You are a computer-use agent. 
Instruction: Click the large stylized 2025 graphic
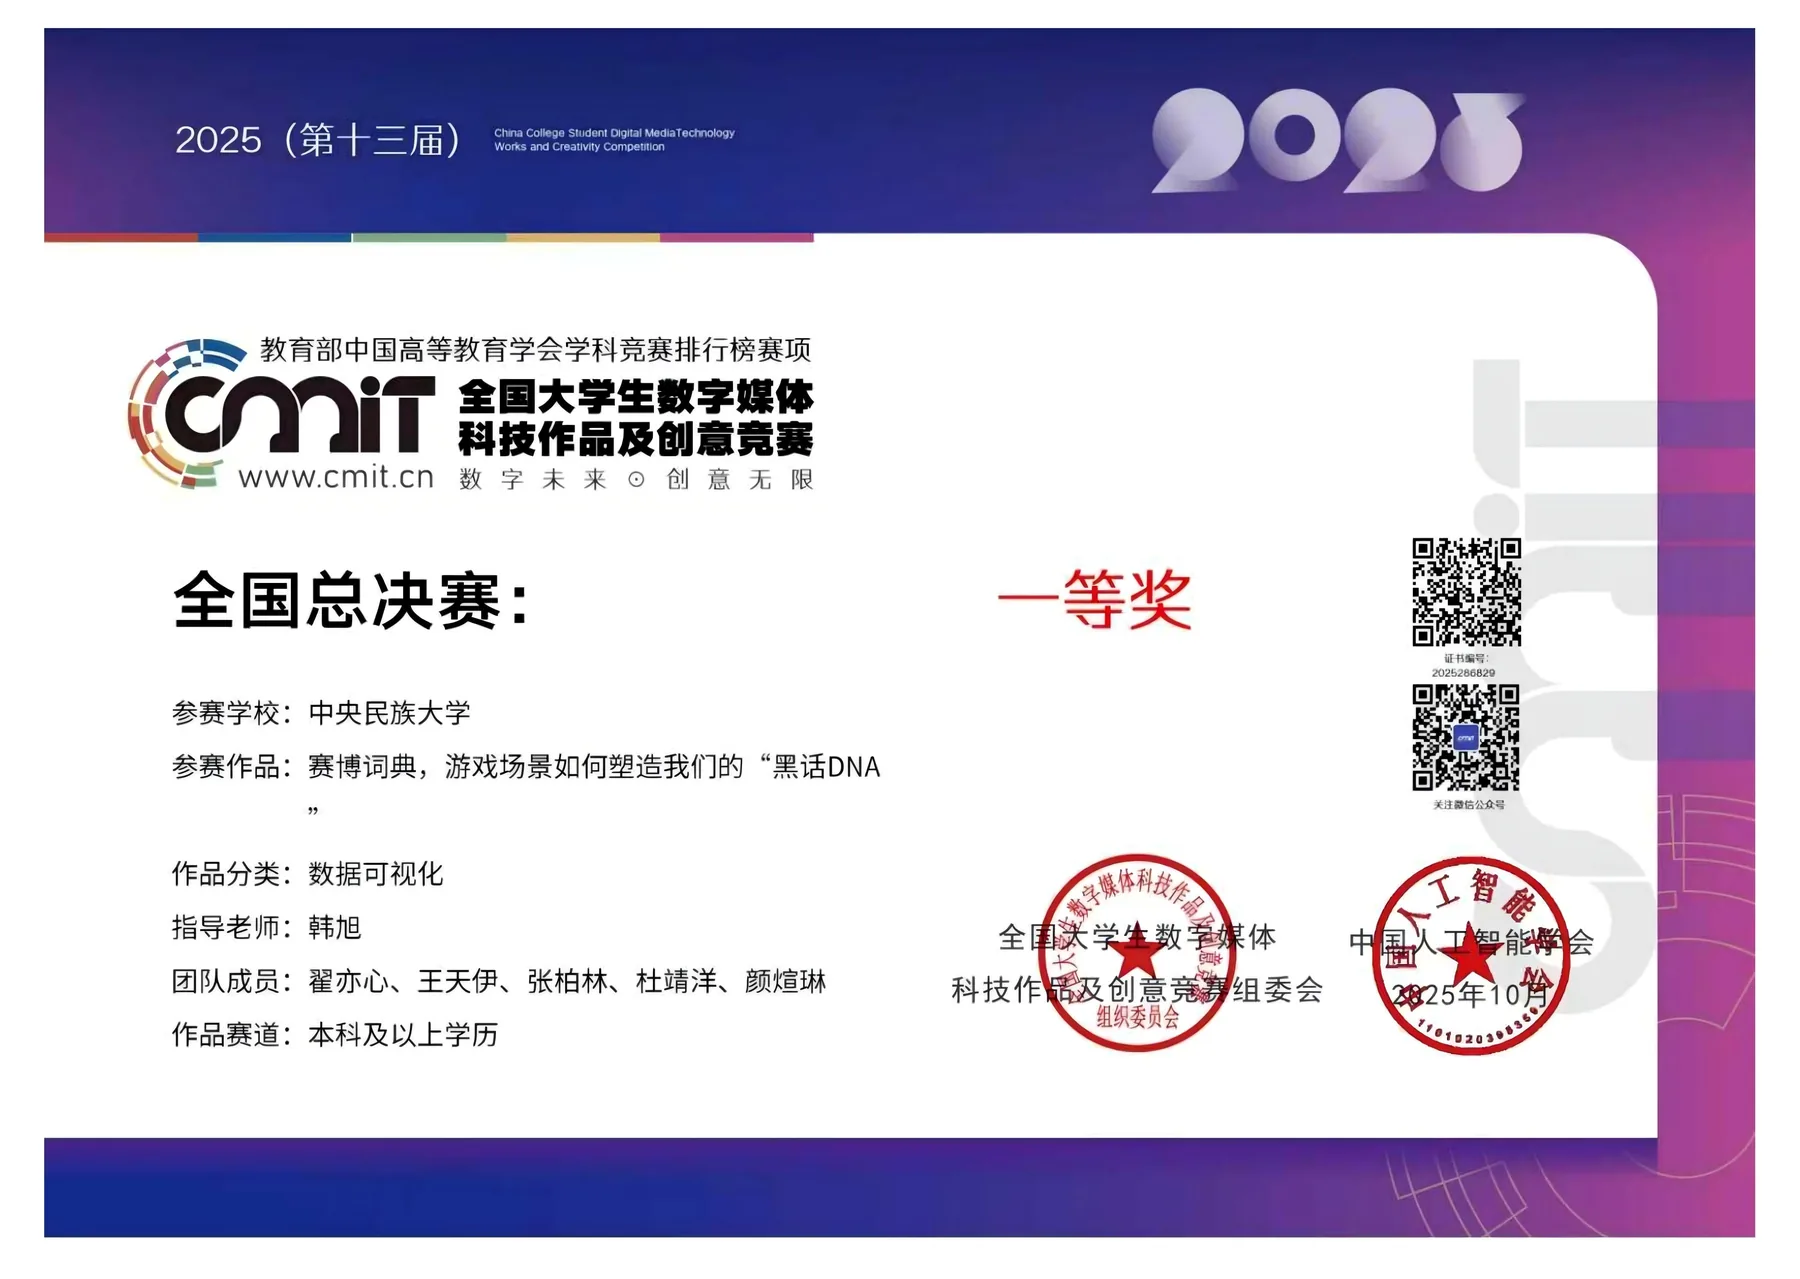[x=1338, y=141]
